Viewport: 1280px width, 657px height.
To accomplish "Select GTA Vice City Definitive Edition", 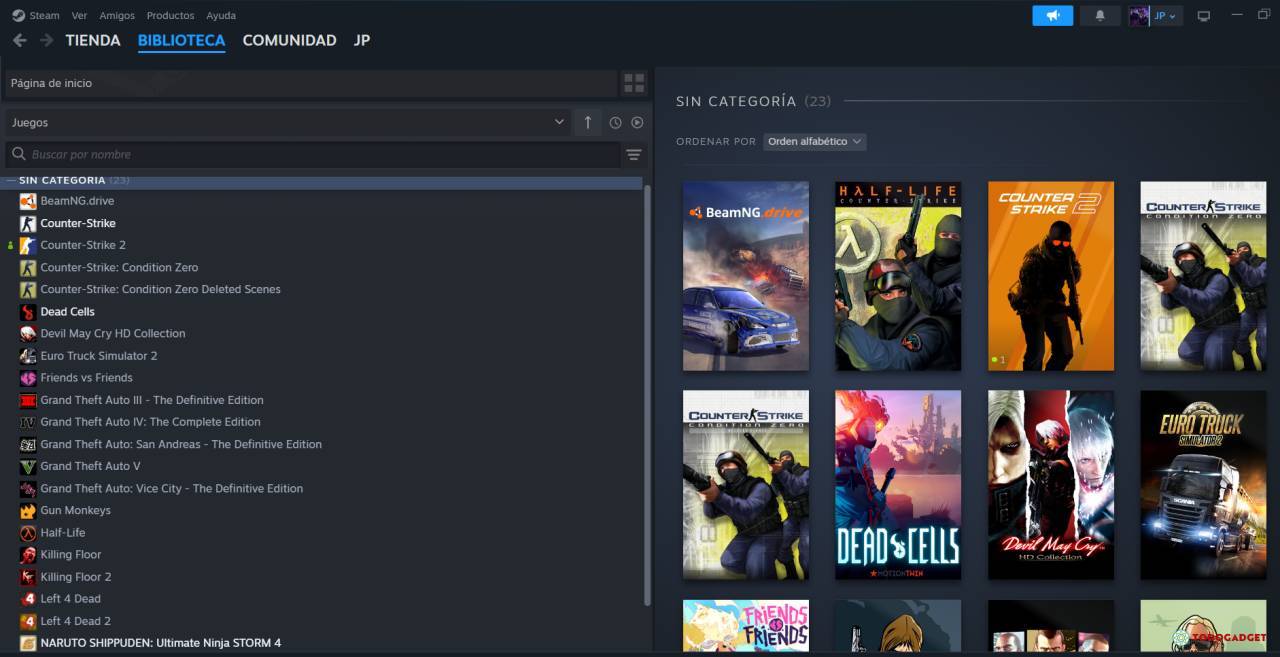I will coord(171,488).
